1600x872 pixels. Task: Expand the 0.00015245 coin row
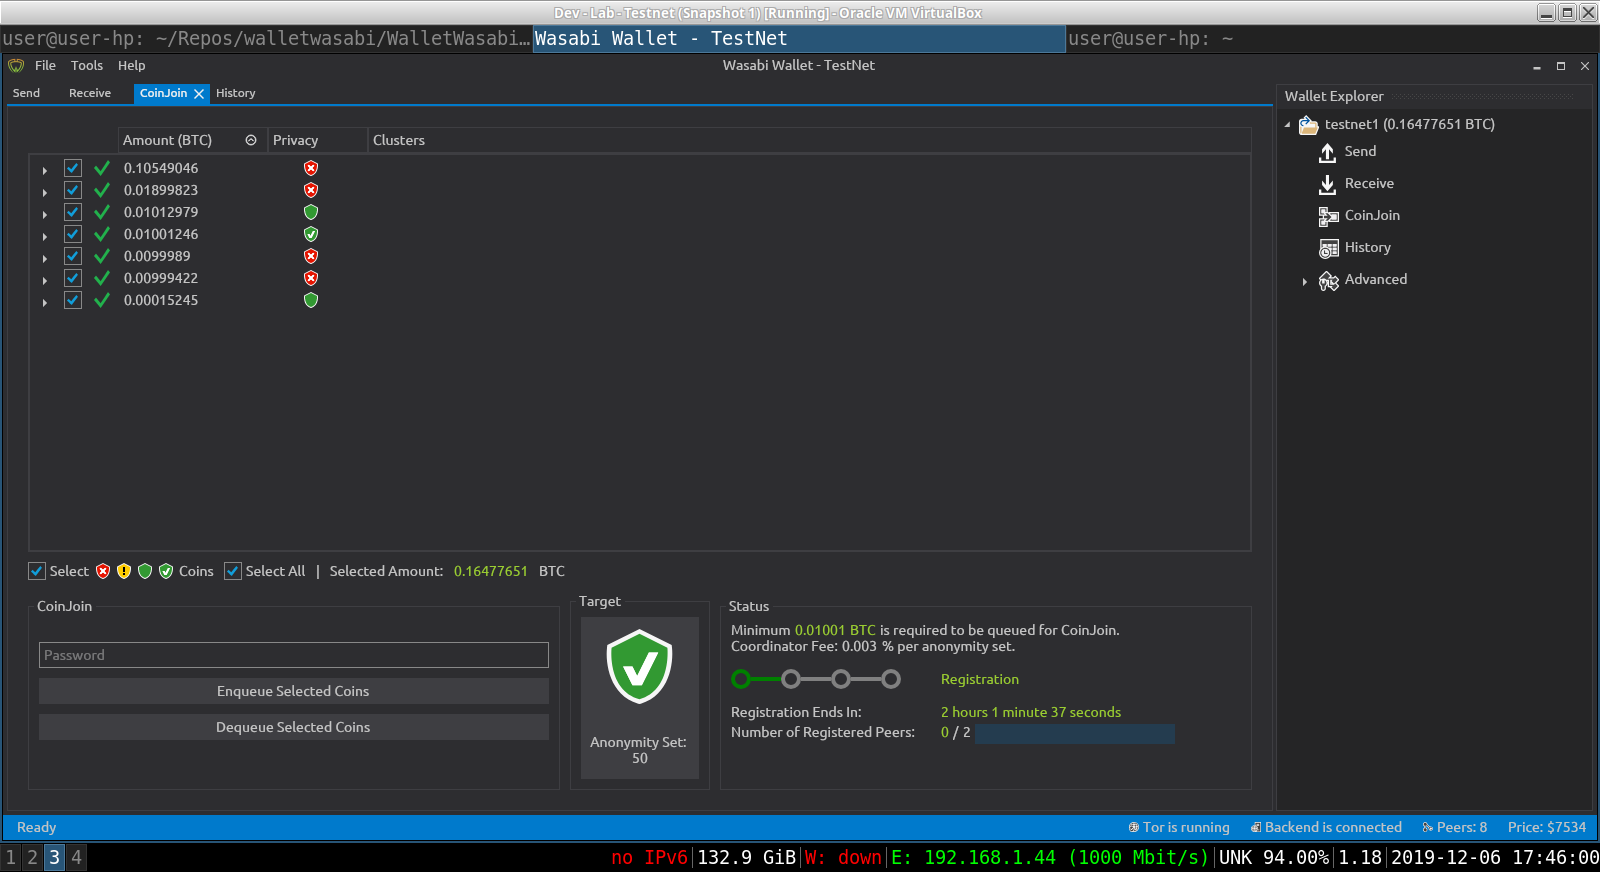45,302
